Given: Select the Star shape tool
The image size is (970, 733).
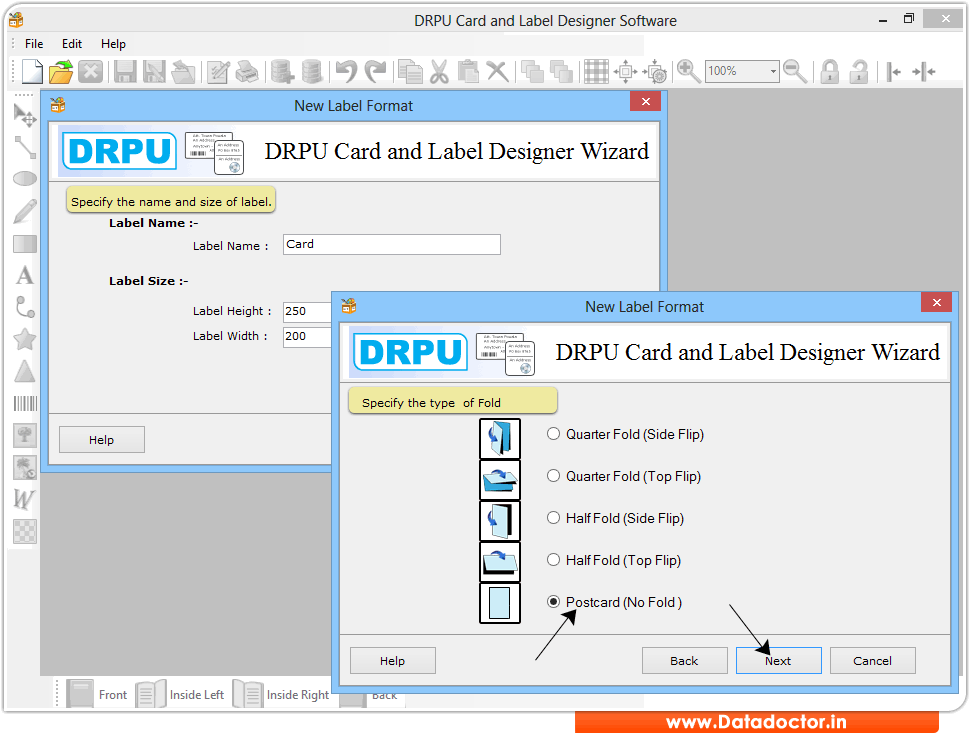Looking at the screenshot, I should click(24, 339).
